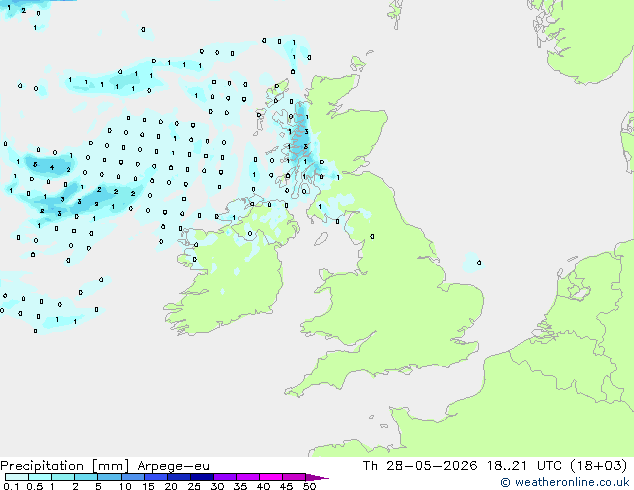Screen dimensions: 634x490
Task: Click the legend label '0.1'
Action: pyautogui.click(x=11, y=486)
